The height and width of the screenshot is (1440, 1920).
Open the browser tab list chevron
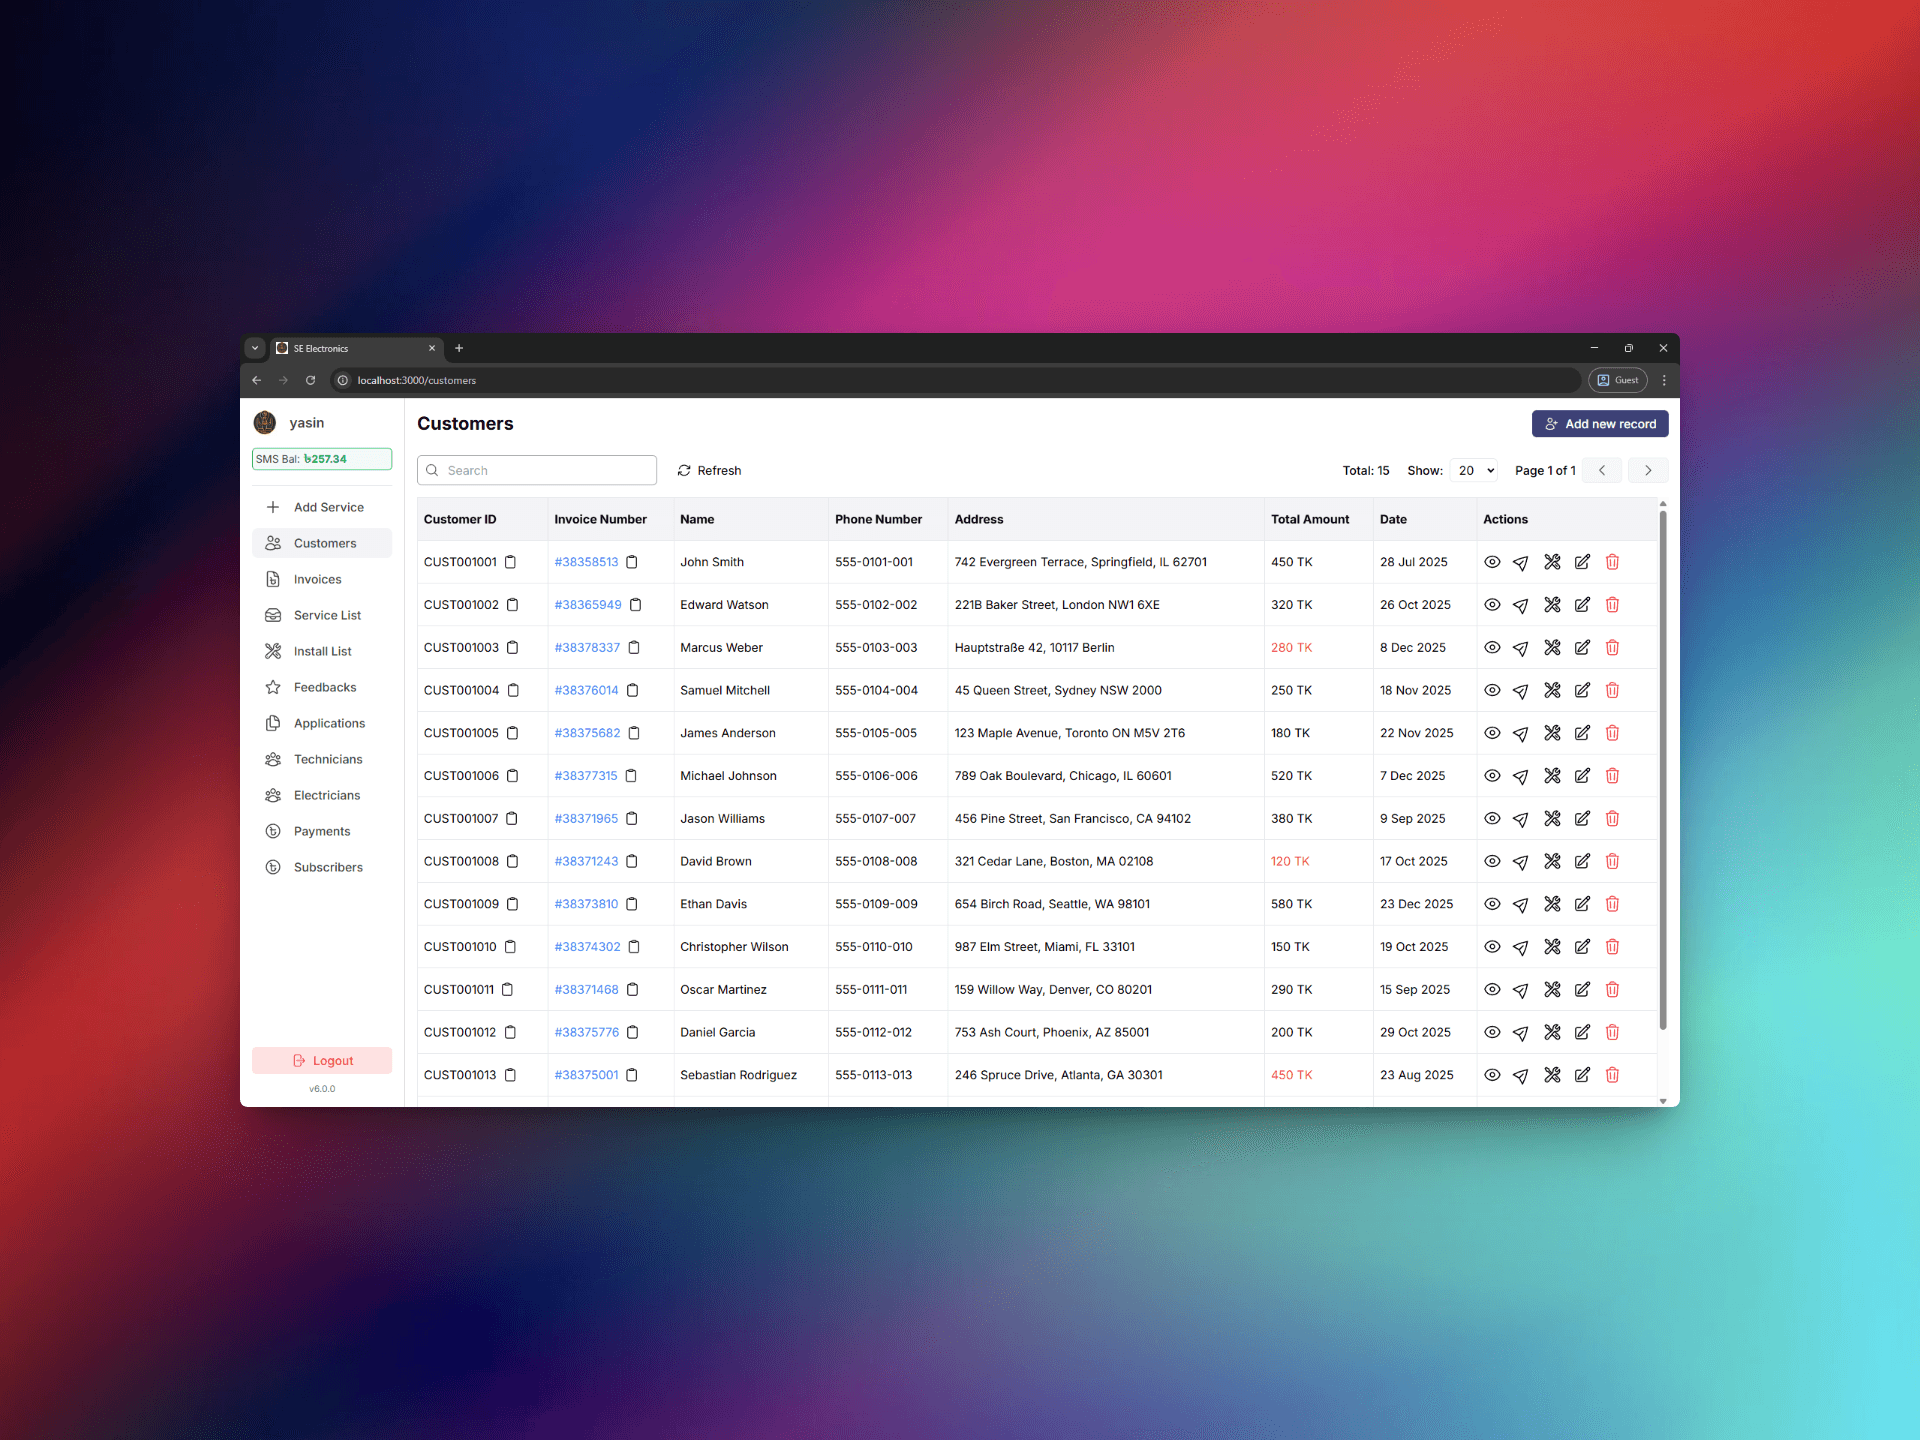pyautogui.click(x=254, y=348)
